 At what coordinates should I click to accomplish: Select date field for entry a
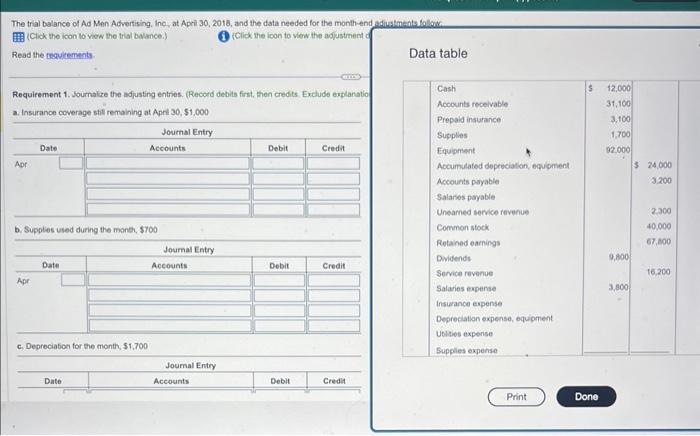[x=71, y=163]
